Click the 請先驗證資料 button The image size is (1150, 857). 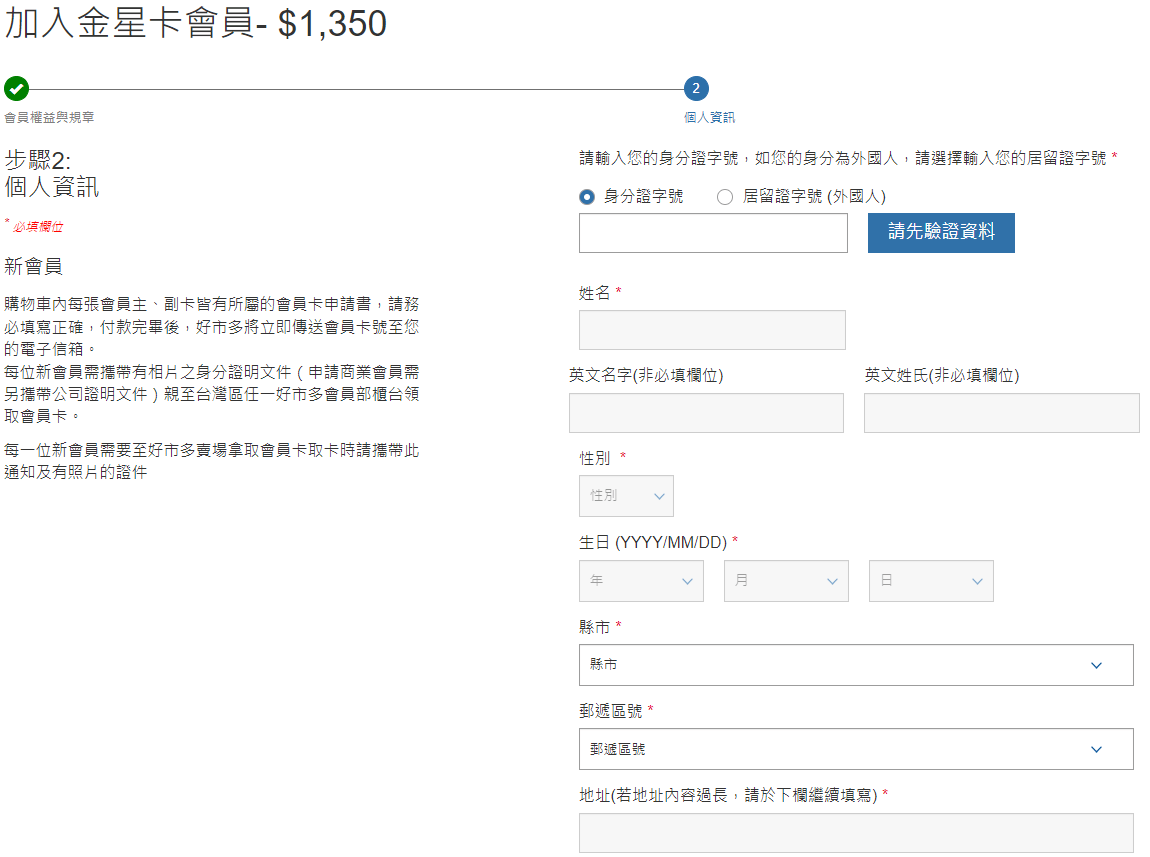940,233
